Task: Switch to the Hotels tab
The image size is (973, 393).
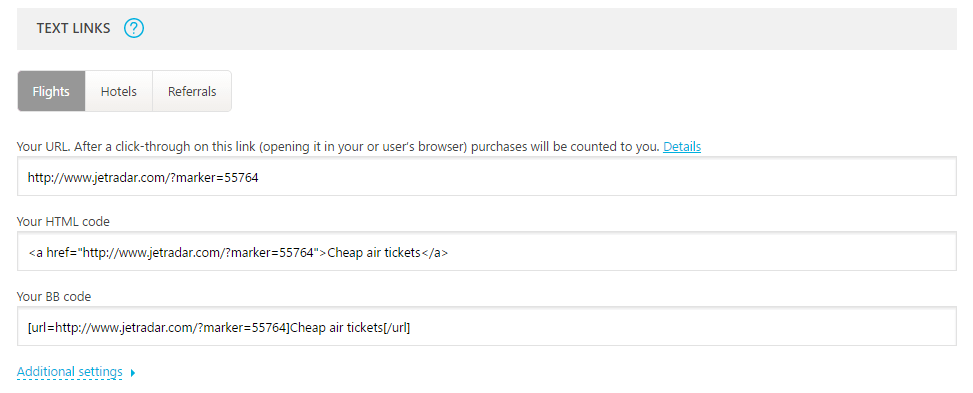Action: (119, 91)
